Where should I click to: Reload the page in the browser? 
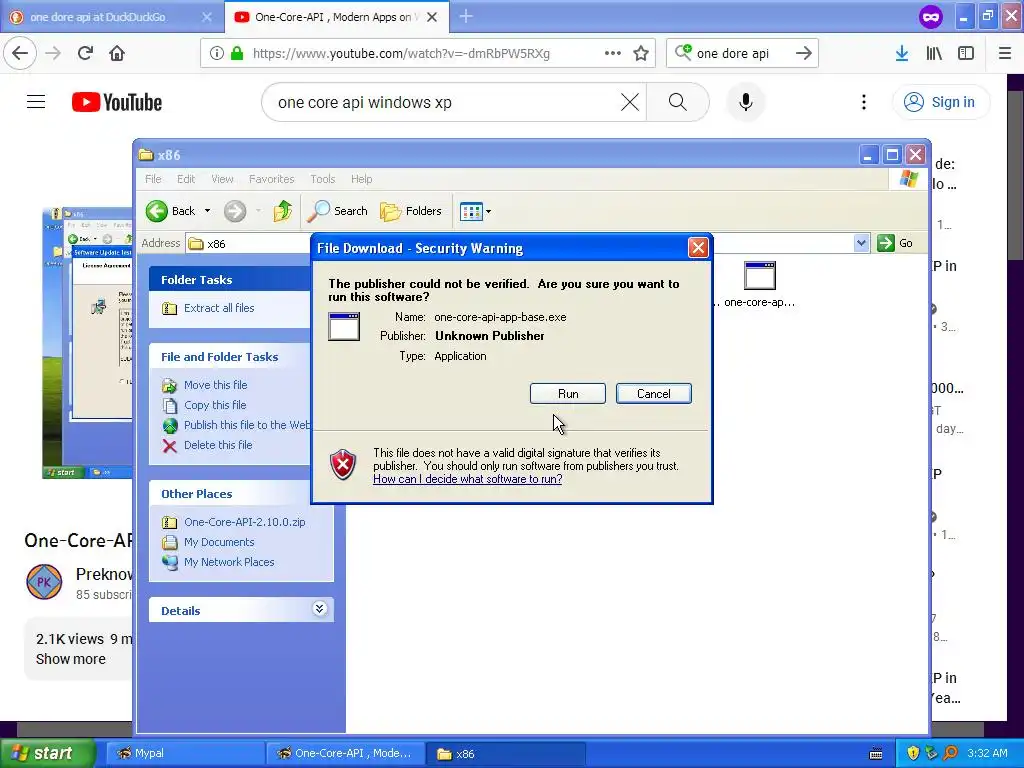click(85, 53)
